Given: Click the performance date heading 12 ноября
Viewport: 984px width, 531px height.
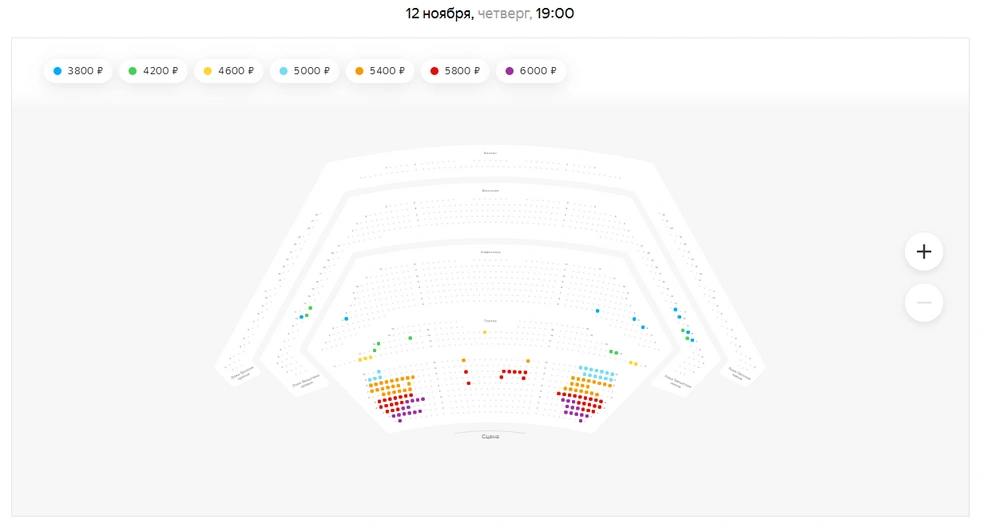Looking at the screenshot, I should point(439,13).
